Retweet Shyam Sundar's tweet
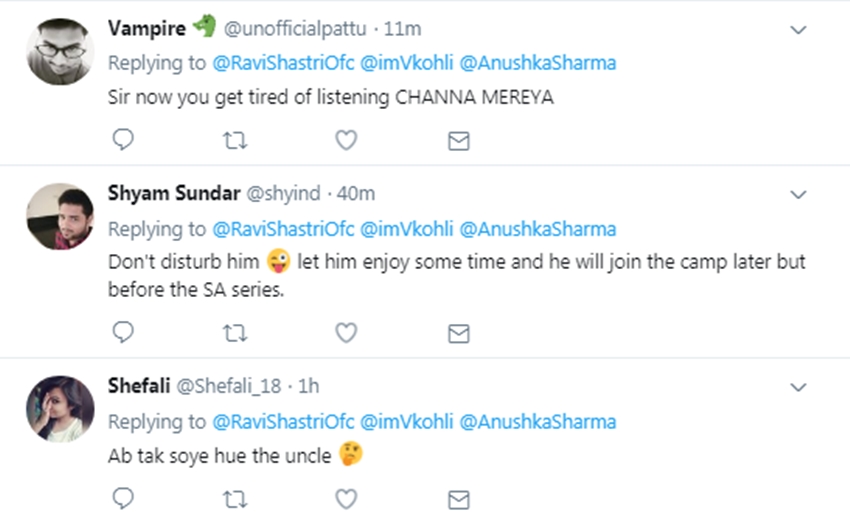This screenshot has height=519, width=850. [235, 331]
